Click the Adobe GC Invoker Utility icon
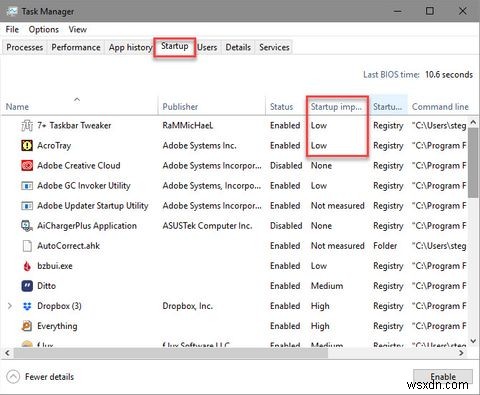The image size is (480, 395). (27, 186)
